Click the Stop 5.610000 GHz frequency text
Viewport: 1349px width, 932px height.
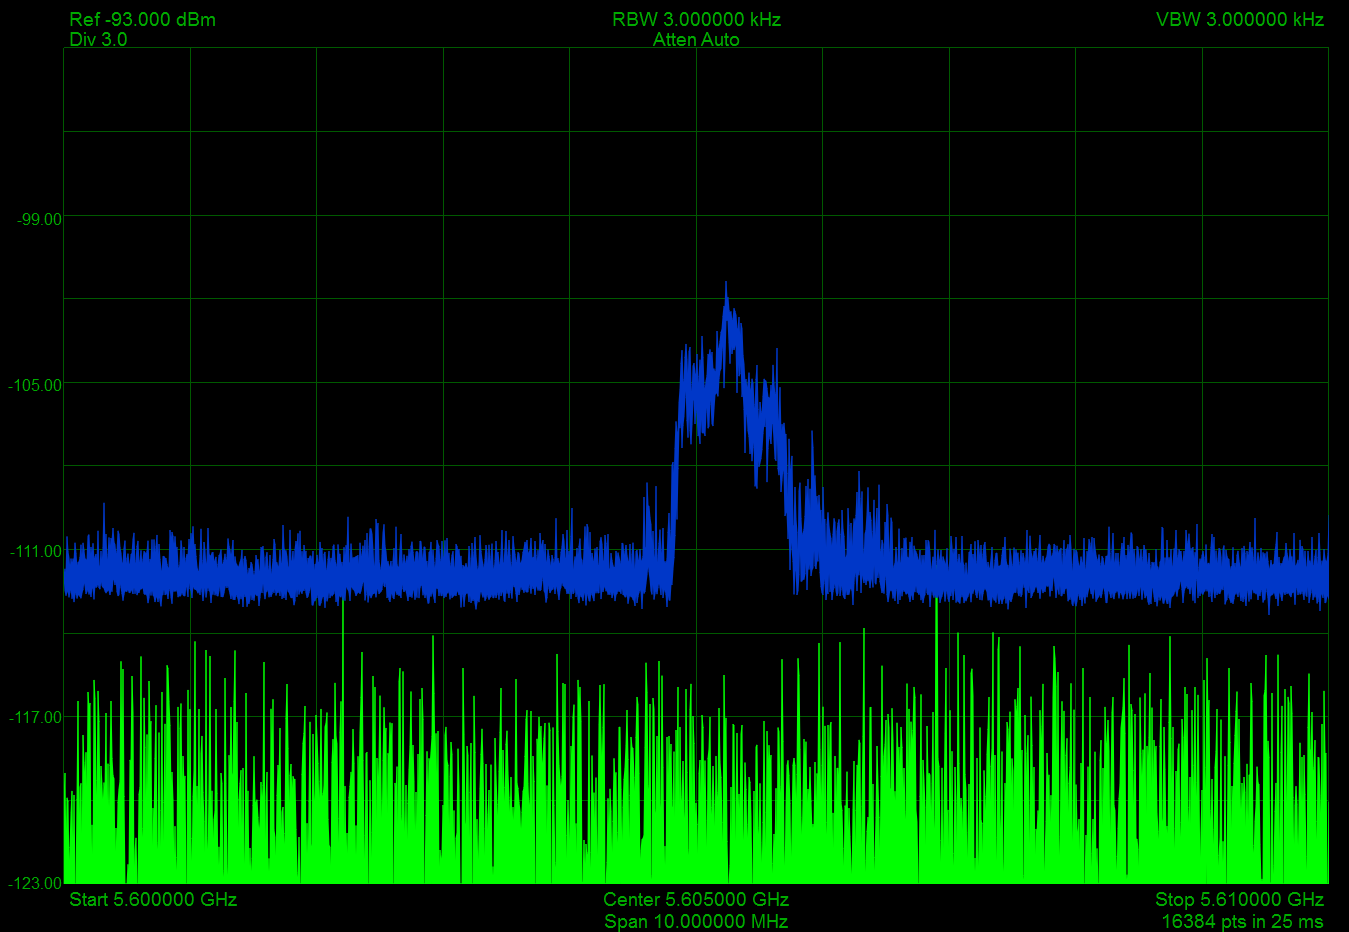pos(1239,899)
